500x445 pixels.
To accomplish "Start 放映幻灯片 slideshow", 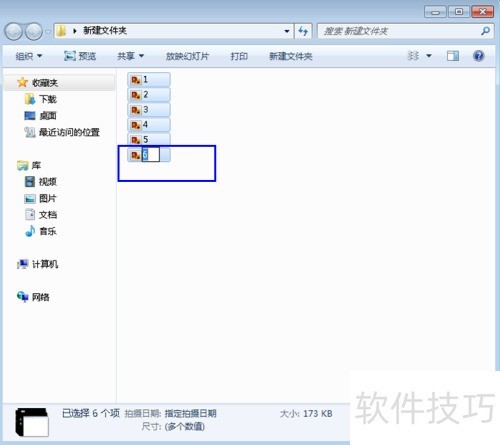I will pyautogui.click(x=187, y=56).
